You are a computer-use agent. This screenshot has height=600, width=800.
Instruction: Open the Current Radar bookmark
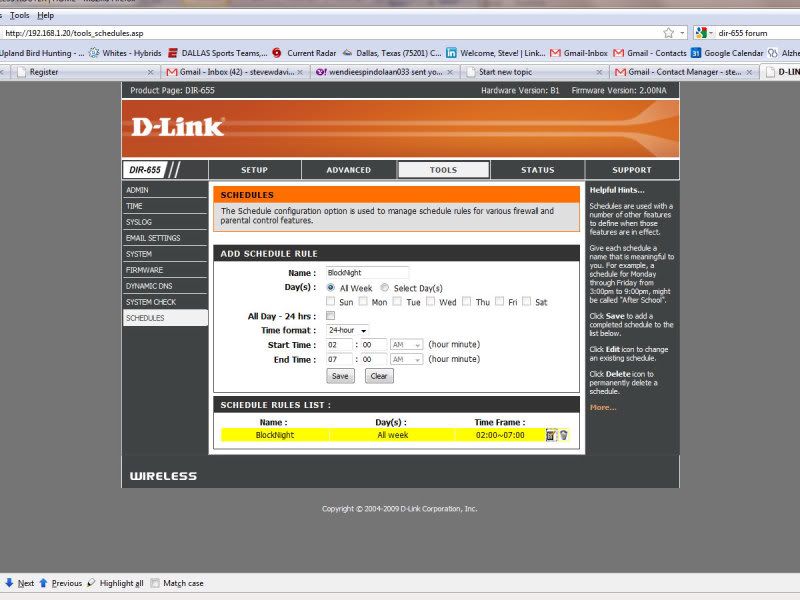[305, 53]
